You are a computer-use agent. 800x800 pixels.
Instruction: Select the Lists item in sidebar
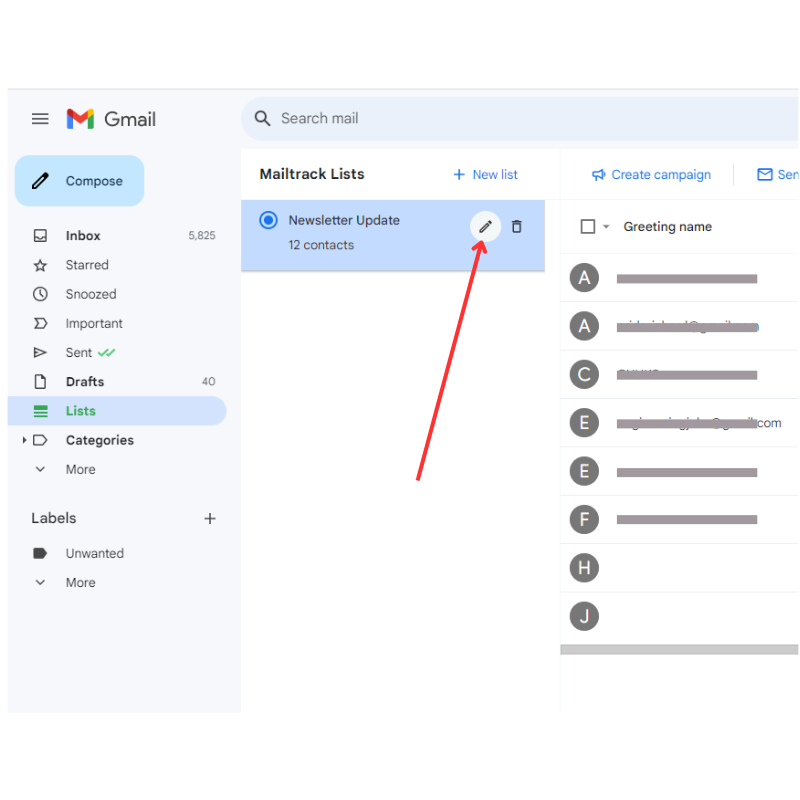tap(117, 411)
